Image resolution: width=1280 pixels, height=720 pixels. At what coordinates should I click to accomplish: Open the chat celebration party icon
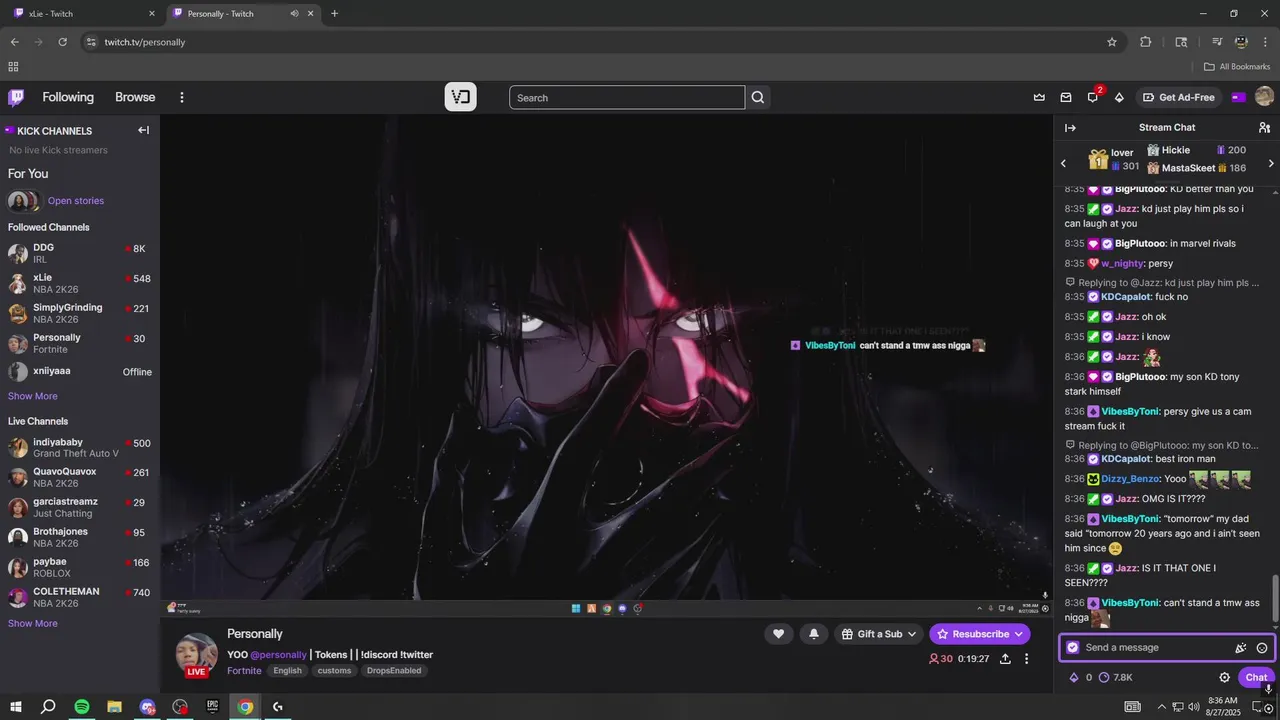click(x=1240, y=648)
